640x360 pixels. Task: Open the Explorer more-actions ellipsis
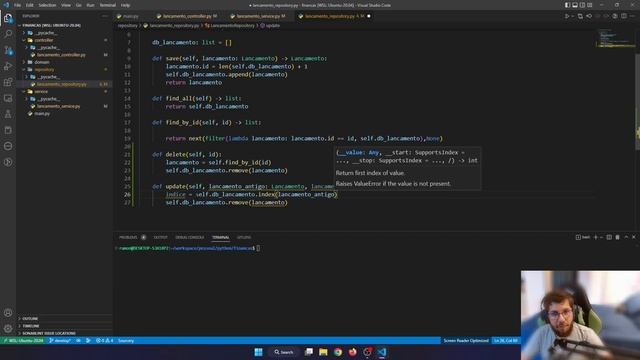(105, 16)
